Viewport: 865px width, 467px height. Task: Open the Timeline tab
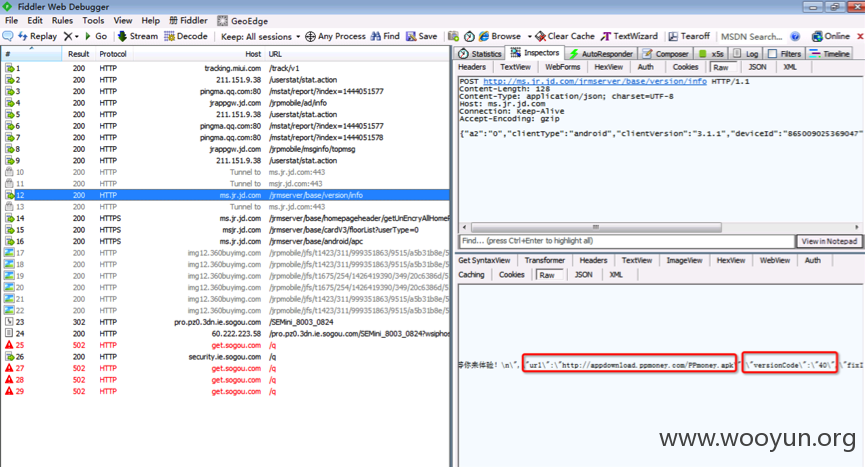(830, 53)
